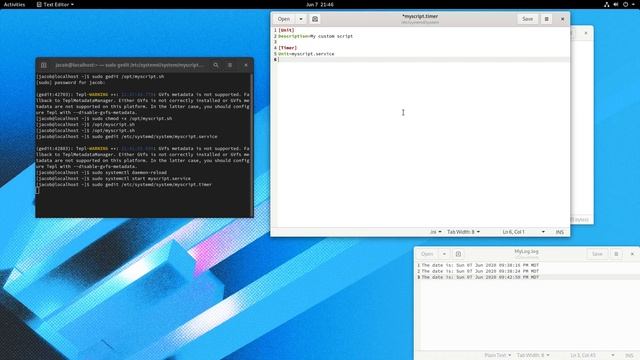The height and width of the screenshot is (360, 640).
Task: Click Open button in myscript.timer window
Action: (x=284, y=19)
